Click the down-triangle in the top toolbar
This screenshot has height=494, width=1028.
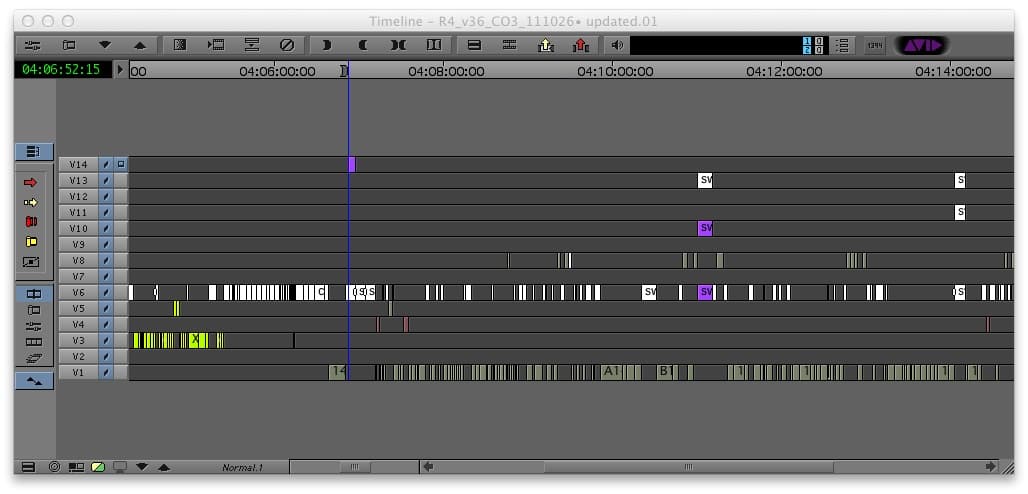tap(104, 45)
